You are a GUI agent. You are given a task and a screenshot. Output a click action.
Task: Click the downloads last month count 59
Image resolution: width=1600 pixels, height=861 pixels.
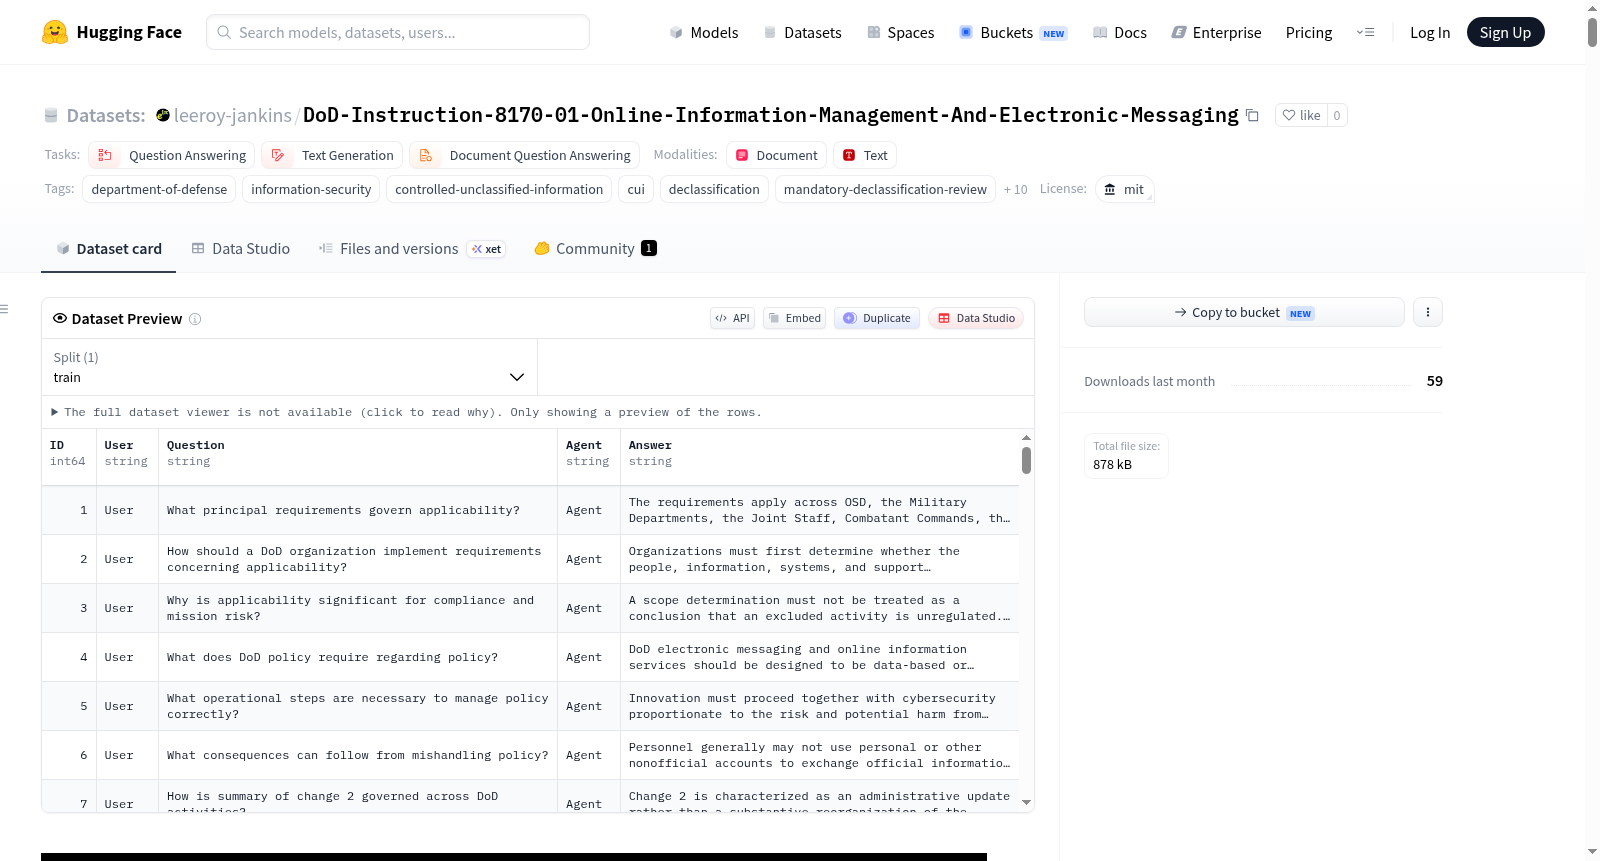pyautogui.click(x=1435, y=381)
